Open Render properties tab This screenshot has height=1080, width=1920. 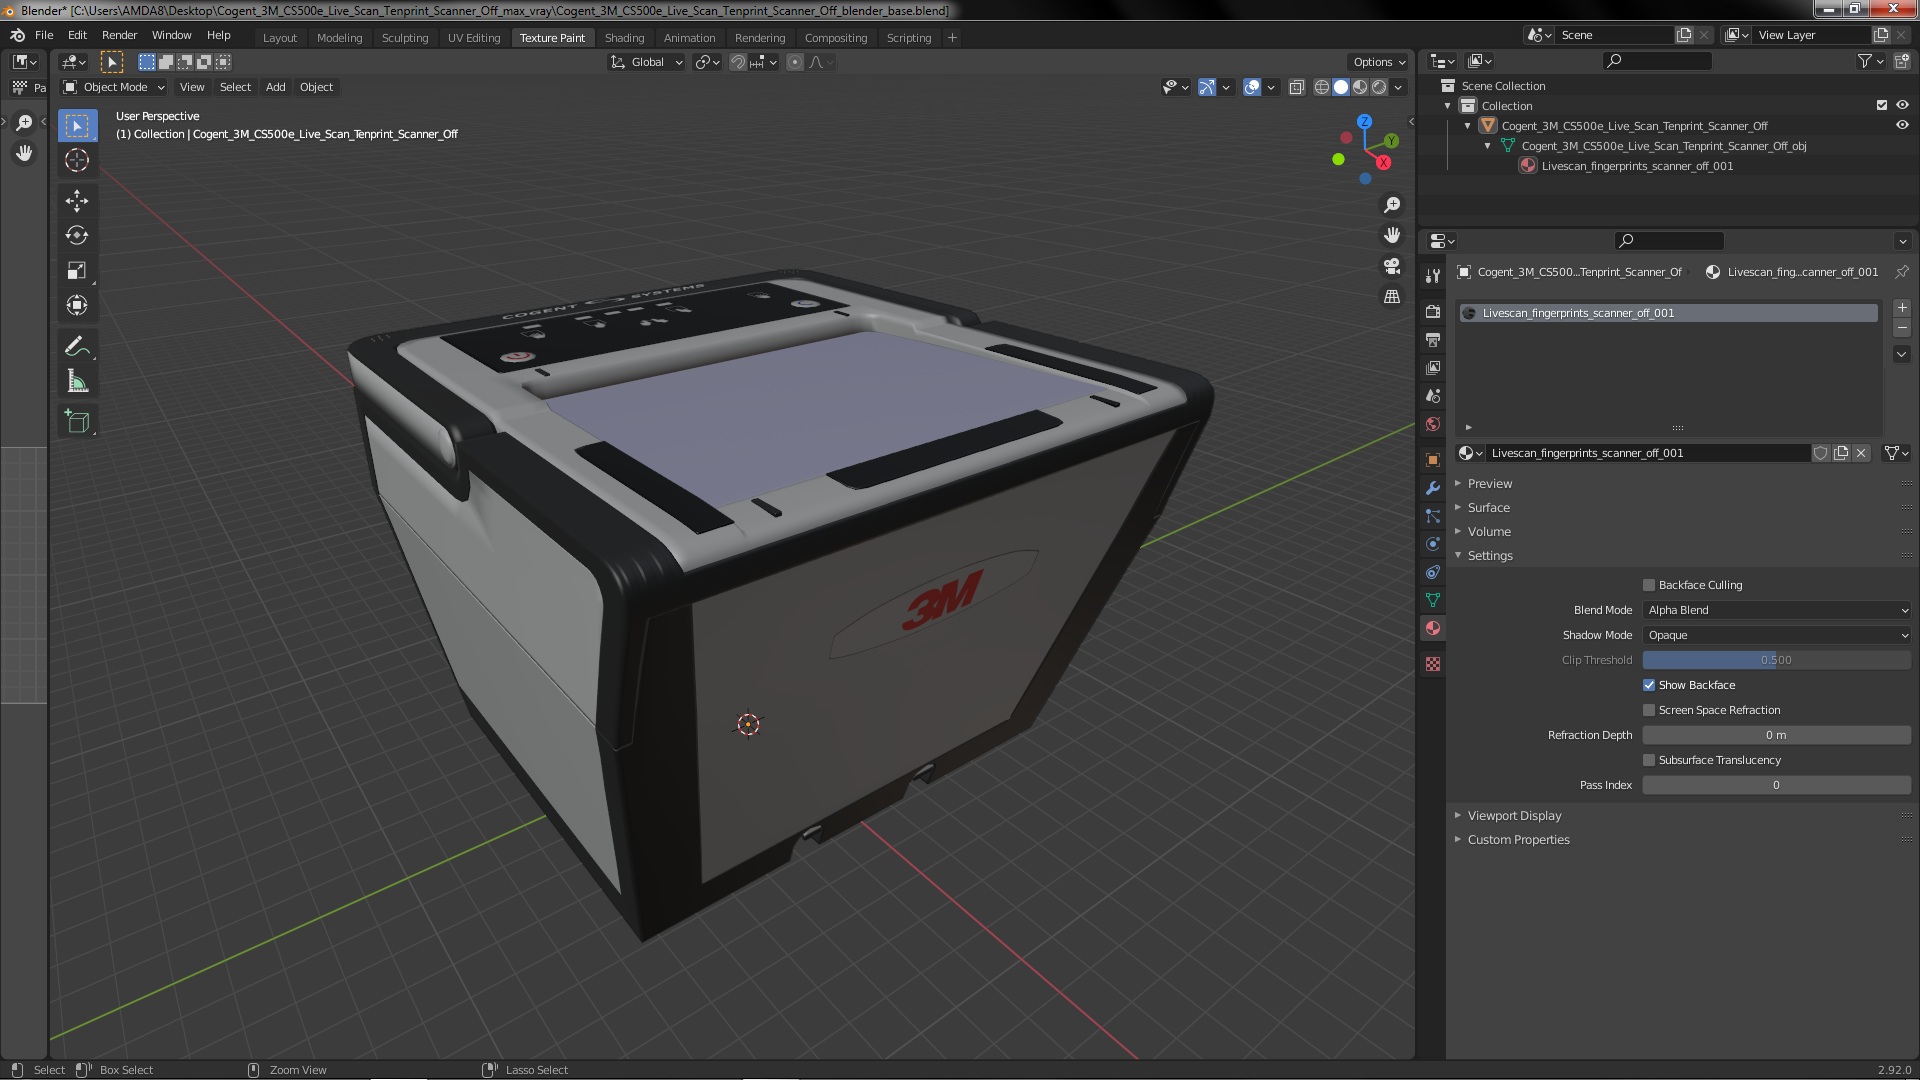pos(1433,312)
